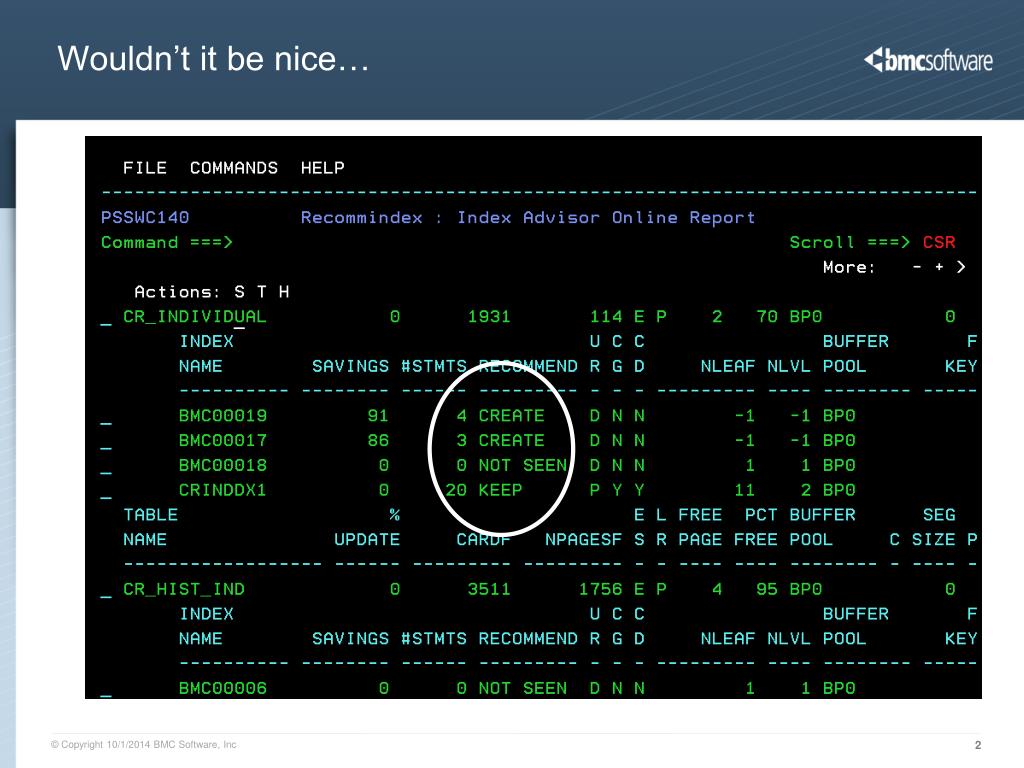Image resolution: width=1024 pixels, height=768 pixels.
Task: Click NLEAF value 11 for CRINDDX1
Action: pyautogui.click(x=744, y=490)
